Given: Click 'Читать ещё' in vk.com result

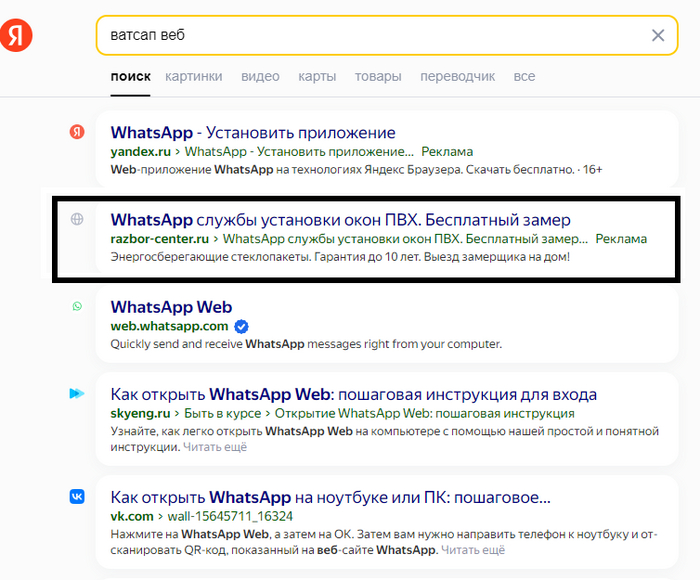Looking at the screenshot, I should click(x=473, y=550).
